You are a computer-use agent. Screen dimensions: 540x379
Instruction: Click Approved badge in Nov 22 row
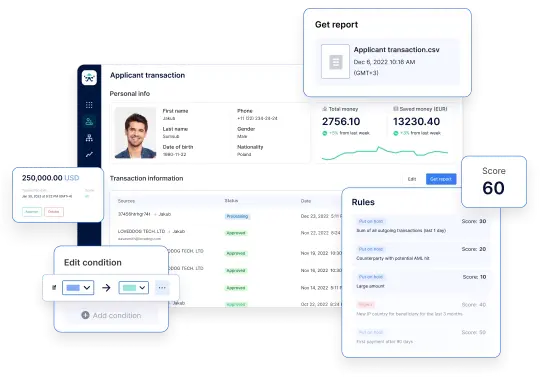coord(236,233)
